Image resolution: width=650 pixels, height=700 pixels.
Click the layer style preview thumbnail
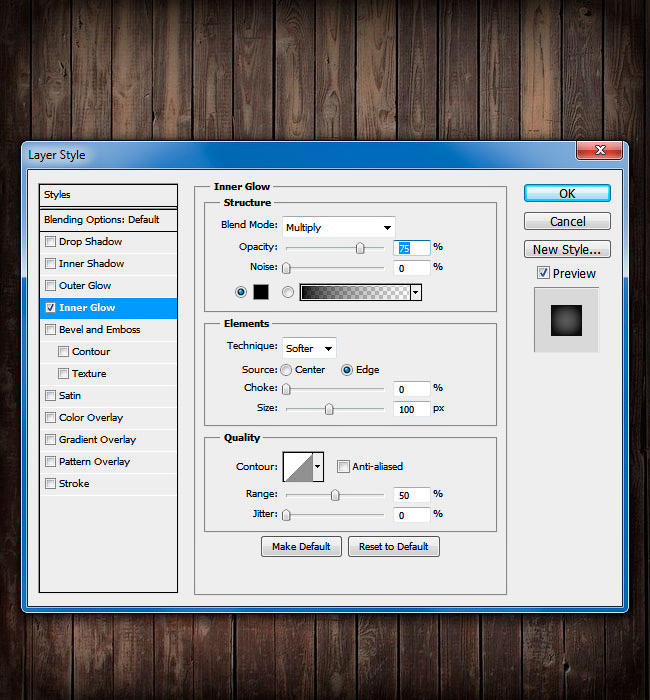566,320
